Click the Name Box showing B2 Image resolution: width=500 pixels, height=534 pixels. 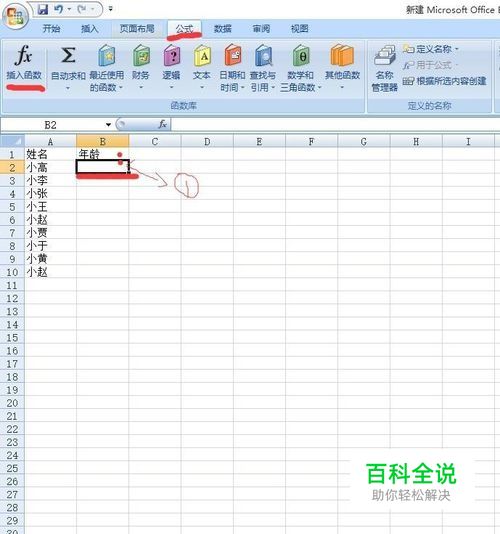click(x=51, y=125)
